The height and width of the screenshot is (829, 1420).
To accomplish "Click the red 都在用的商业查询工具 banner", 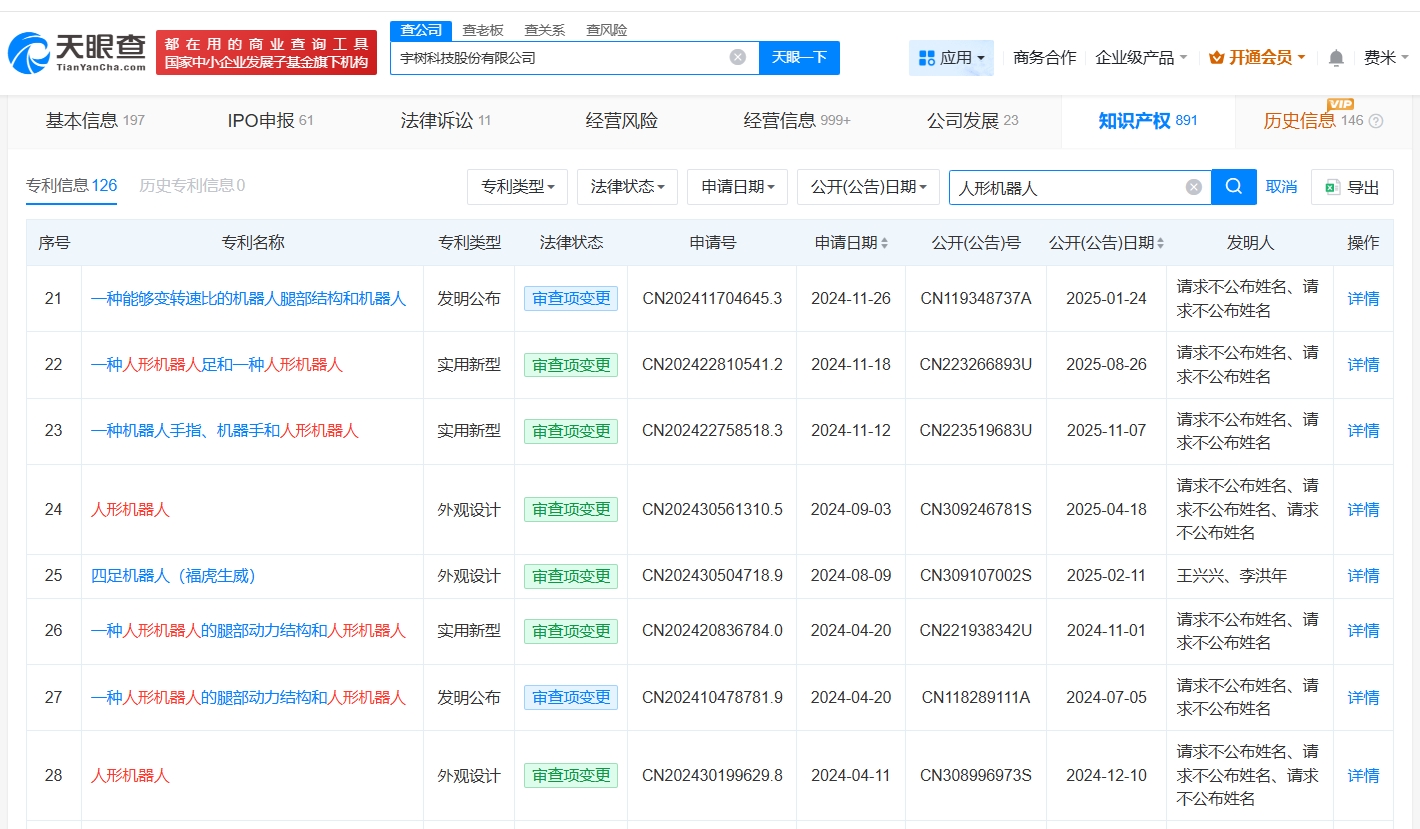I will pos(267,53).
